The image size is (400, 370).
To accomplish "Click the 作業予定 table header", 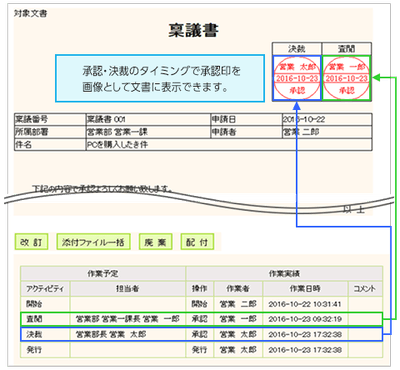I will pos(103,274).
